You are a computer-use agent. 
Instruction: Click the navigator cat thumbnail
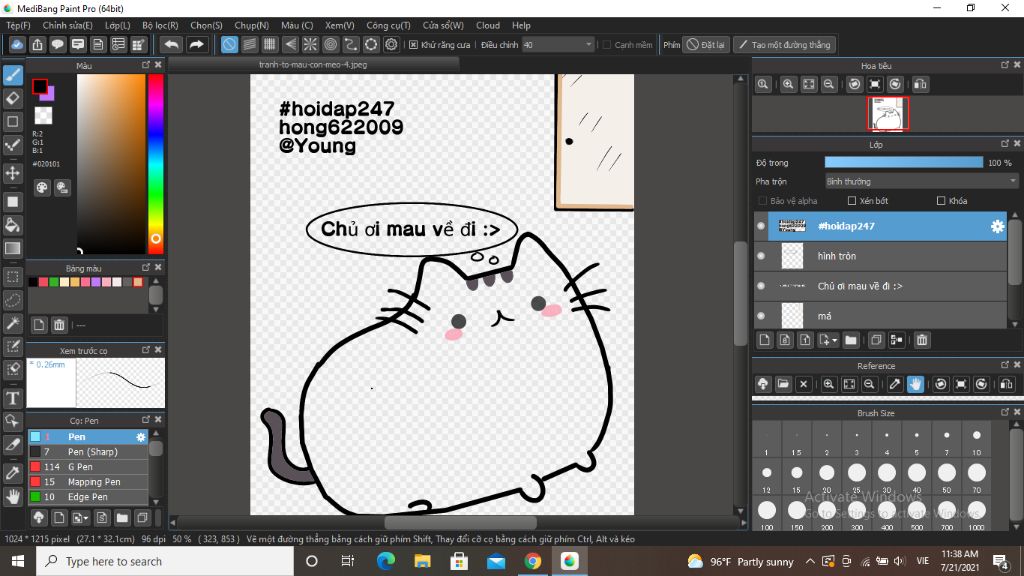pyautogui.click(x=888, y=114)
